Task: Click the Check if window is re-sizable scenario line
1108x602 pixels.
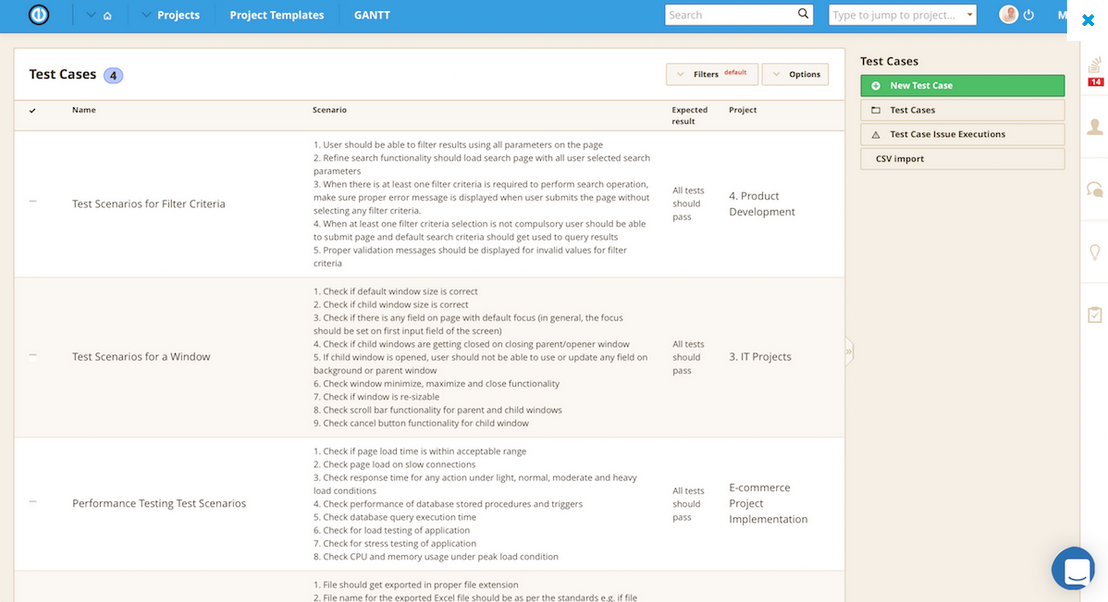Action: pos(377,396)
